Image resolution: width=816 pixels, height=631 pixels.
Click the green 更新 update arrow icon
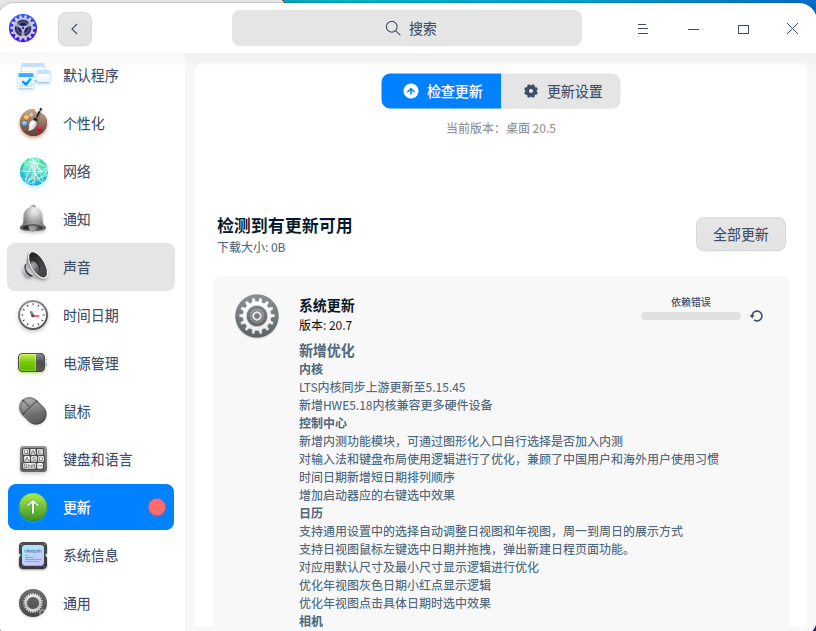click(33, 507)
